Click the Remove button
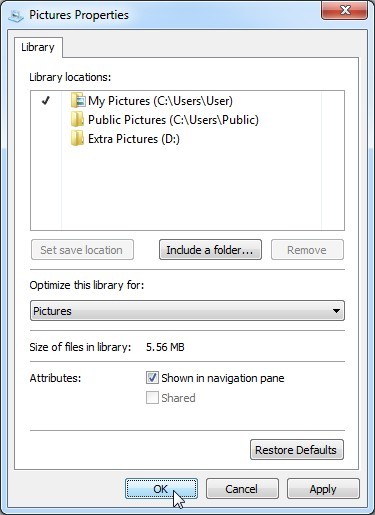The height and width of the screenshot is (515, 375). (x=307, y=250)
